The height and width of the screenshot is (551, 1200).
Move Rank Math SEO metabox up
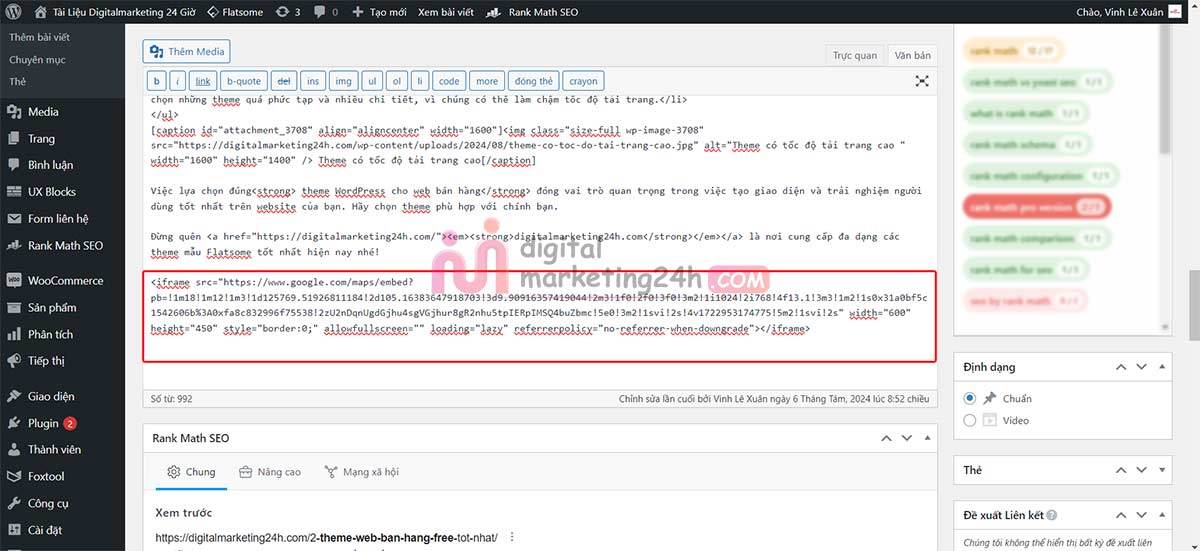click(x=887, y=438)
